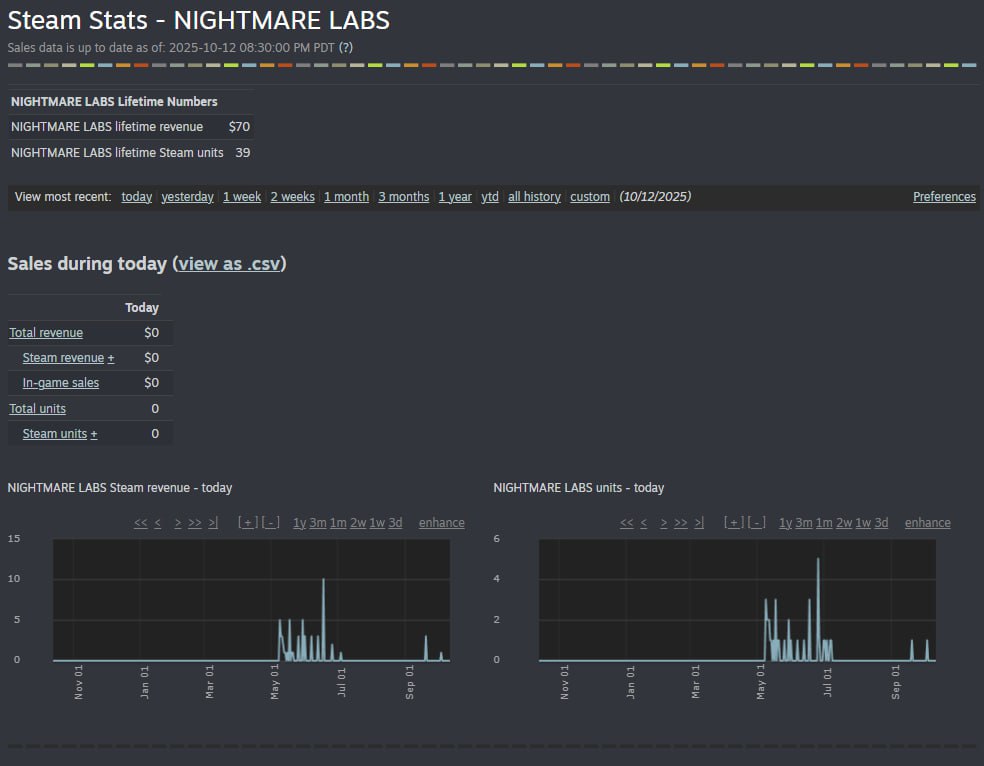Advance units chart with single > arrow

[664, 523]
